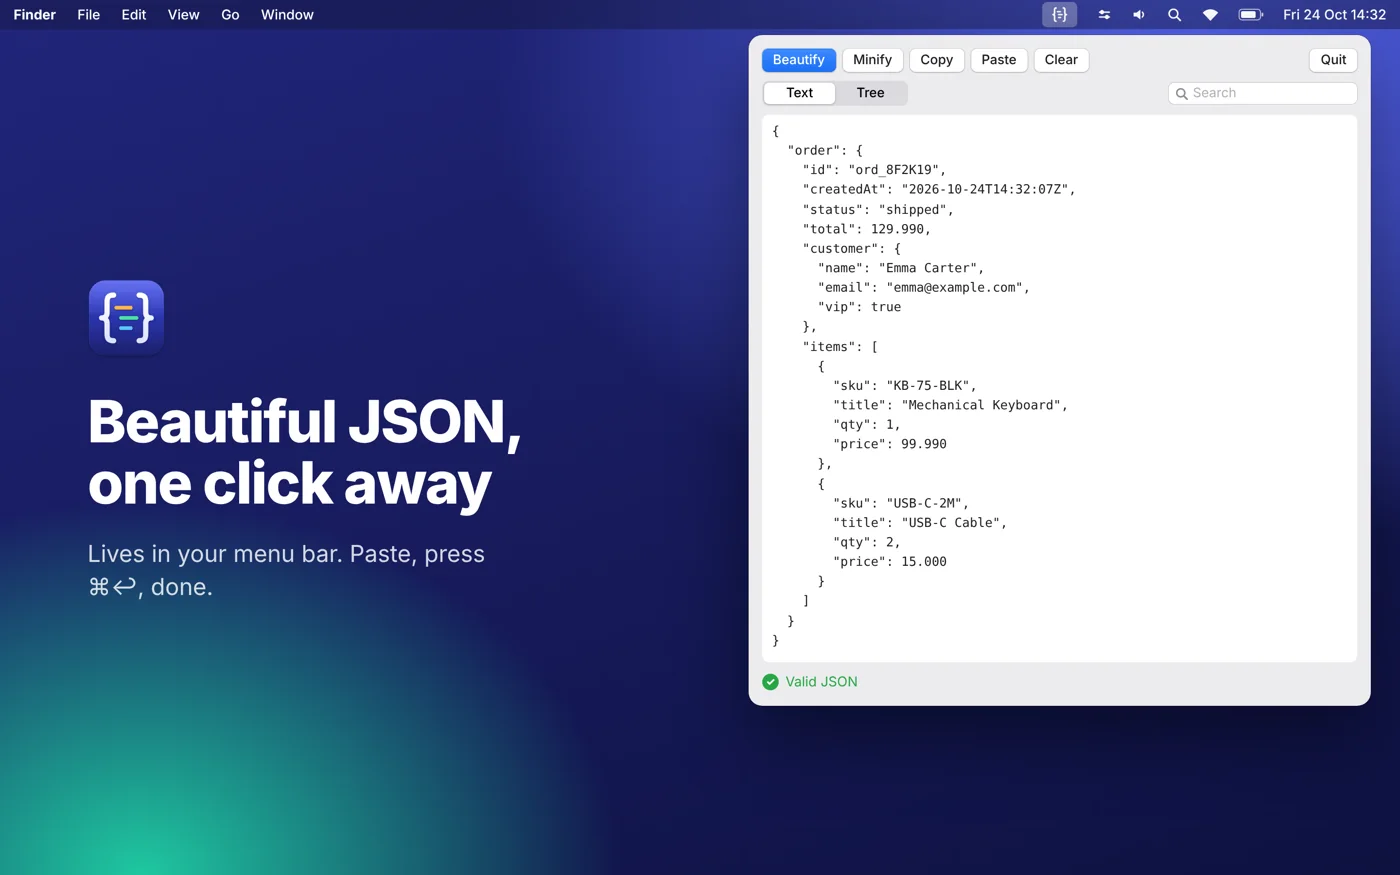This screenshot has width=1400, height=875.
Task: Open the Edit menu
Action: [134, 15]
